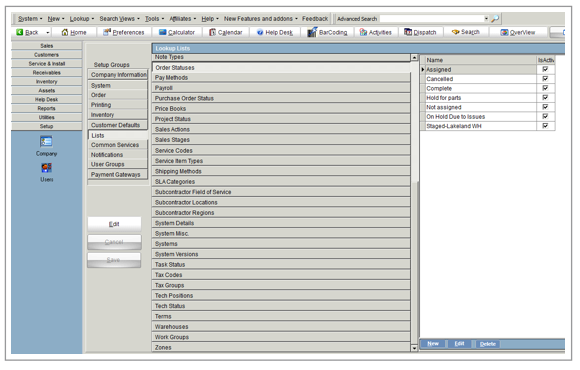Open the OverView toolbar item
This screenshot has height=370, width=580.
click(x=518, y=32)
